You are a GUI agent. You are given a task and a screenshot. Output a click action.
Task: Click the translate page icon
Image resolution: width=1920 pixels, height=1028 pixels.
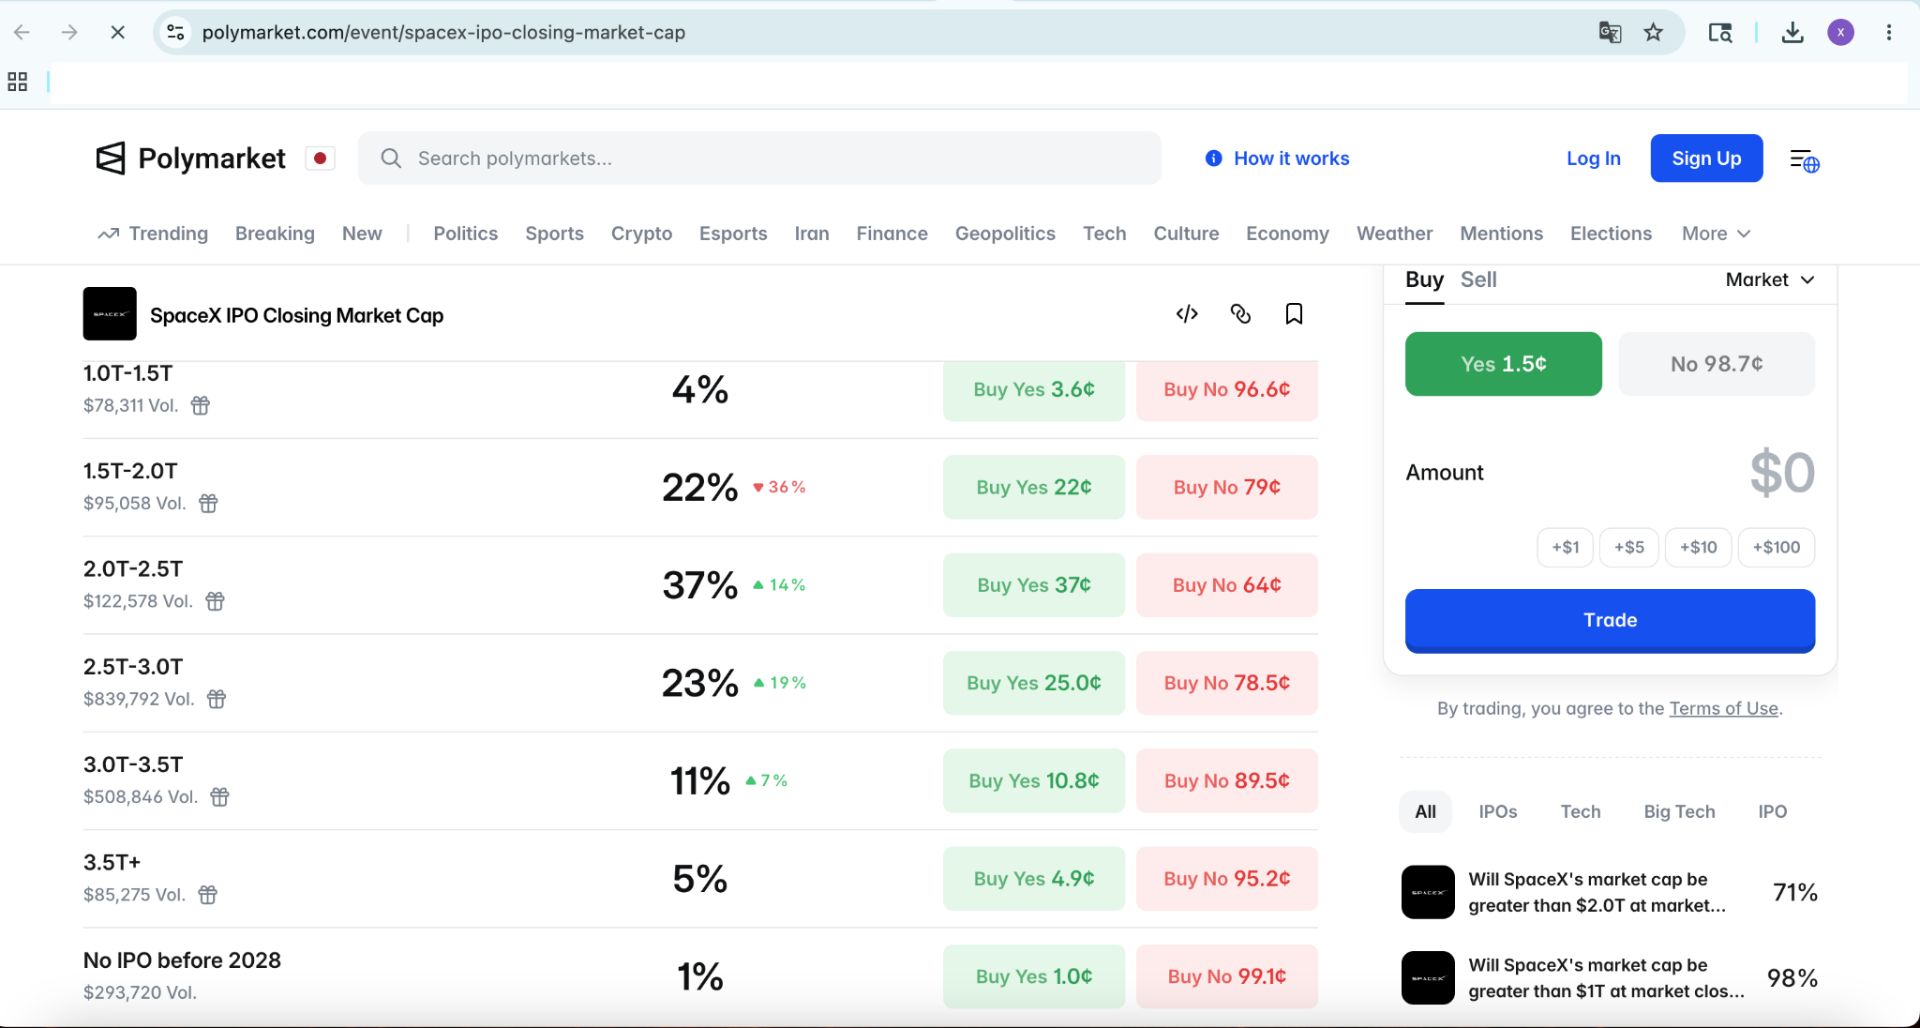tap(1610, 32)
